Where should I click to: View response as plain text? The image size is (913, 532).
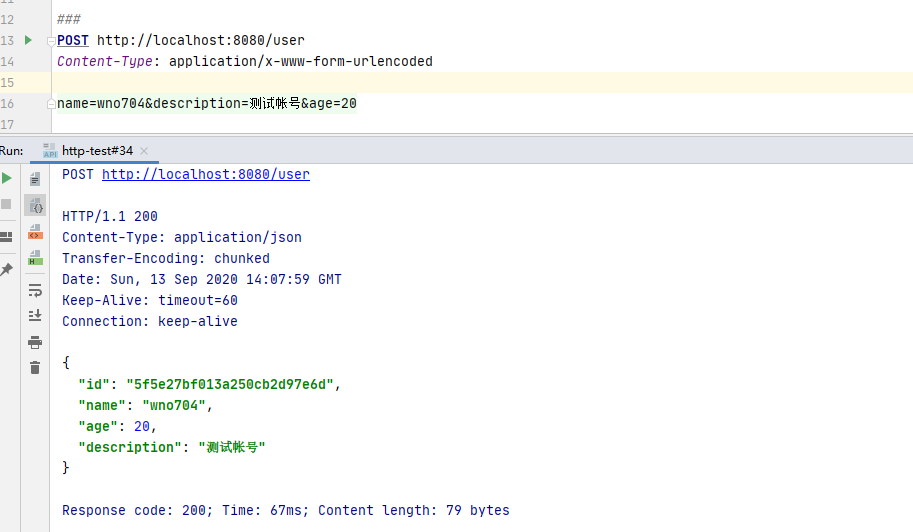pos(35,179)
